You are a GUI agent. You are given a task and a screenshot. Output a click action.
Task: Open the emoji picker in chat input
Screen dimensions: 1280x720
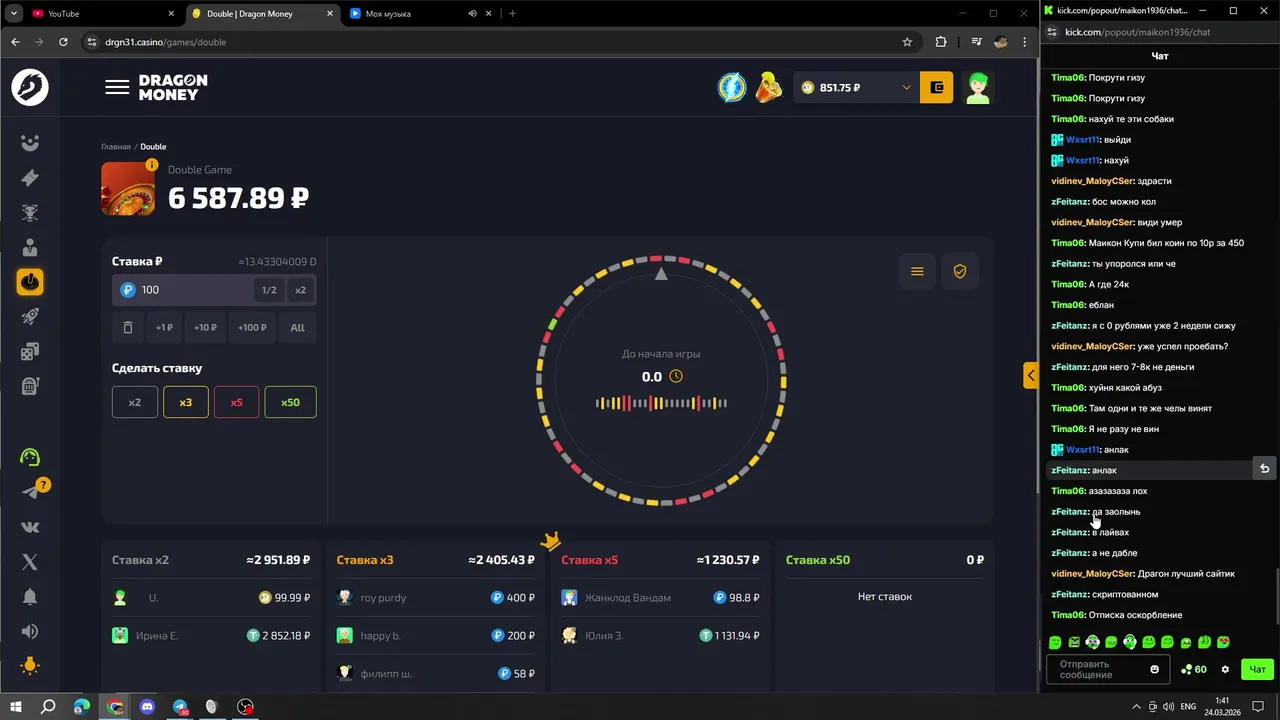coord(1155,669)
